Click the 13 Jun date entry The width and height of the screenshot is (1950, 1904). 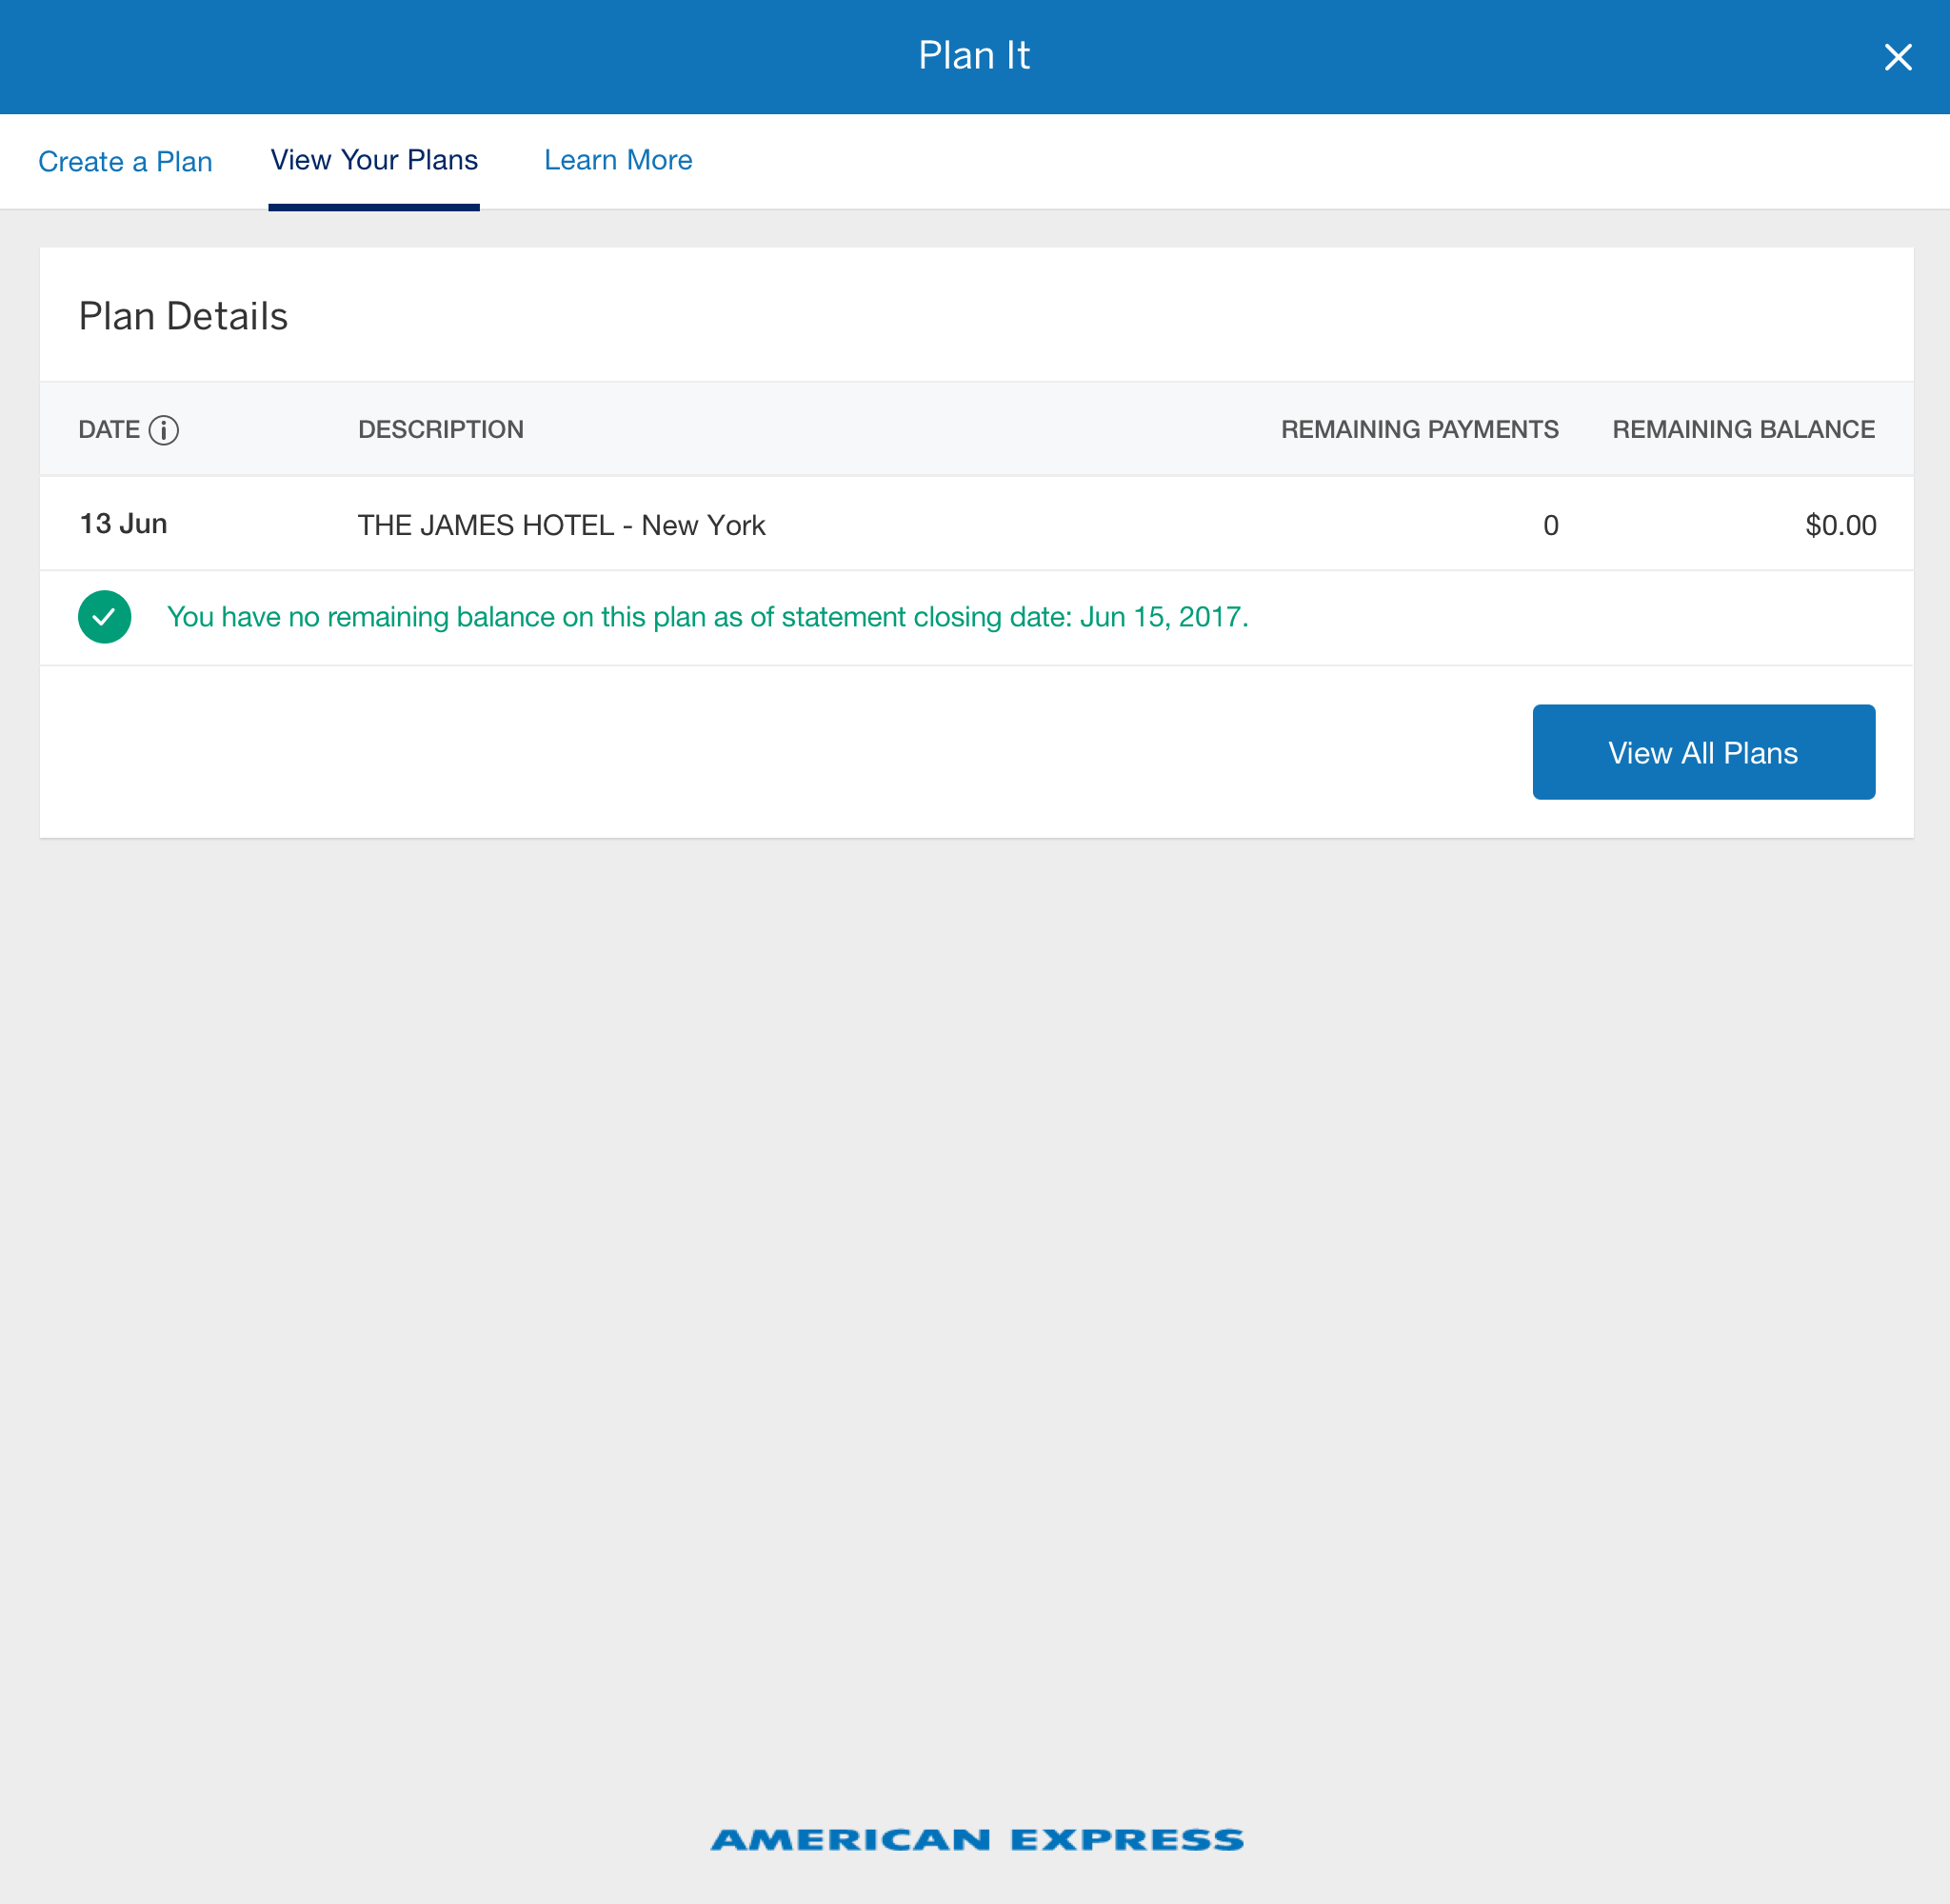(x=123, y=523)
